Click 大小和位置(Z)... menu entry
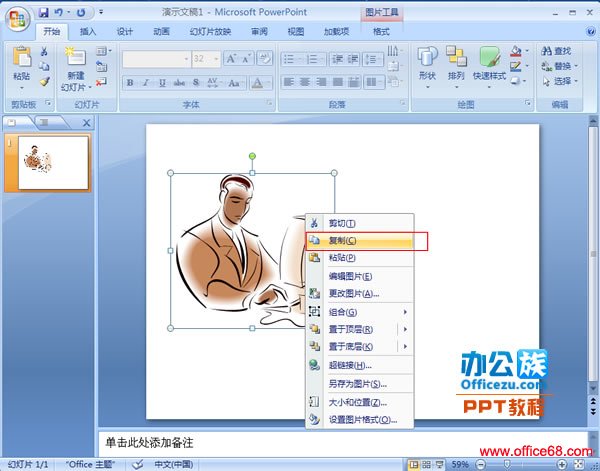The height and width of the screenshot is (471, 600). coord(360,403)
